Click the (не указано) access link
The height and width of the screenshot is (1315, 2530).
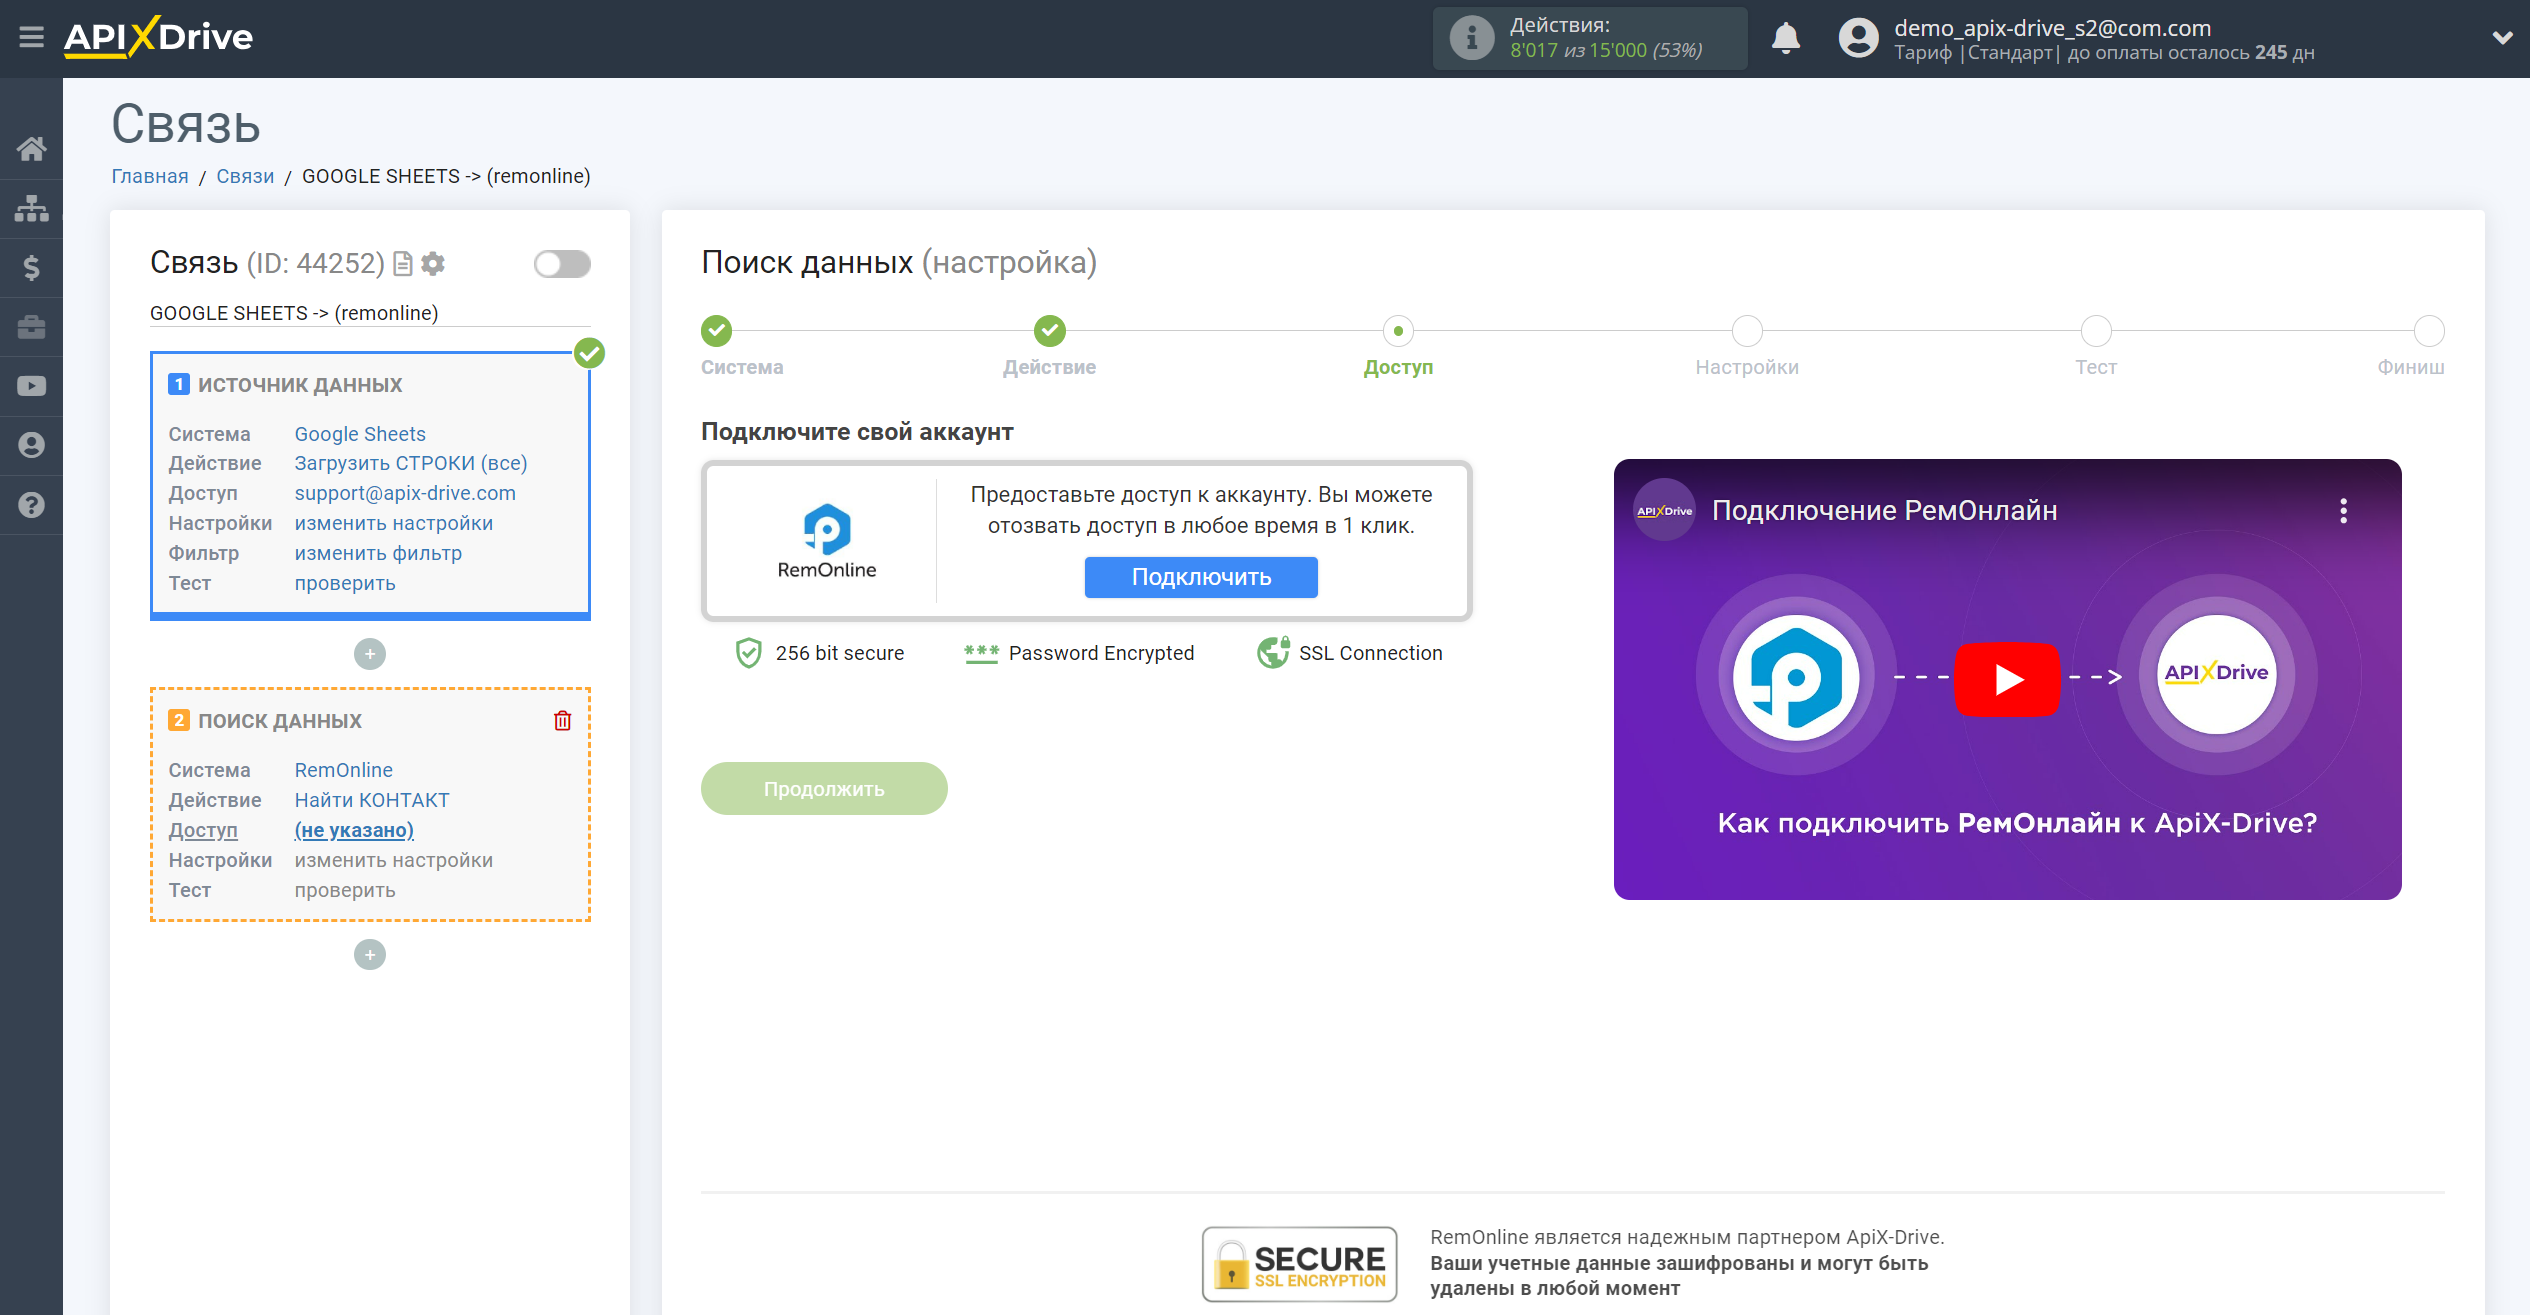tap(354, 830)
